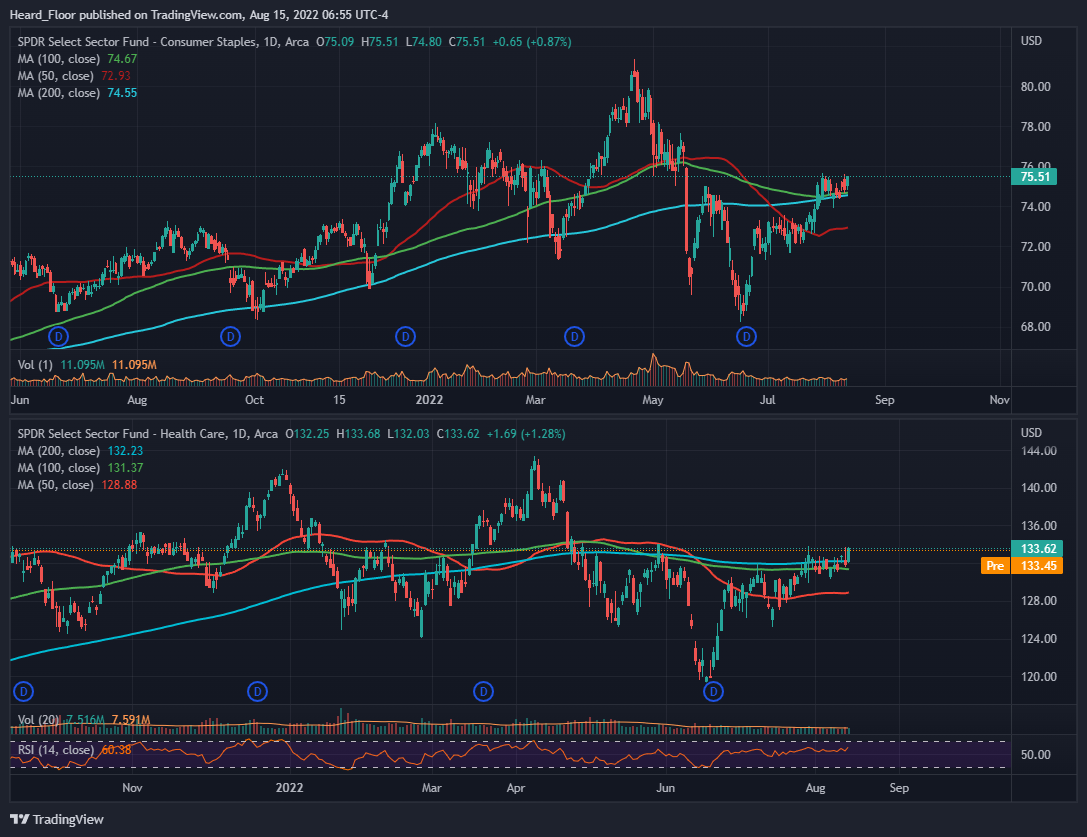
Task: Click the 80.00 price axis label
Action: (x=1036, y=87)
